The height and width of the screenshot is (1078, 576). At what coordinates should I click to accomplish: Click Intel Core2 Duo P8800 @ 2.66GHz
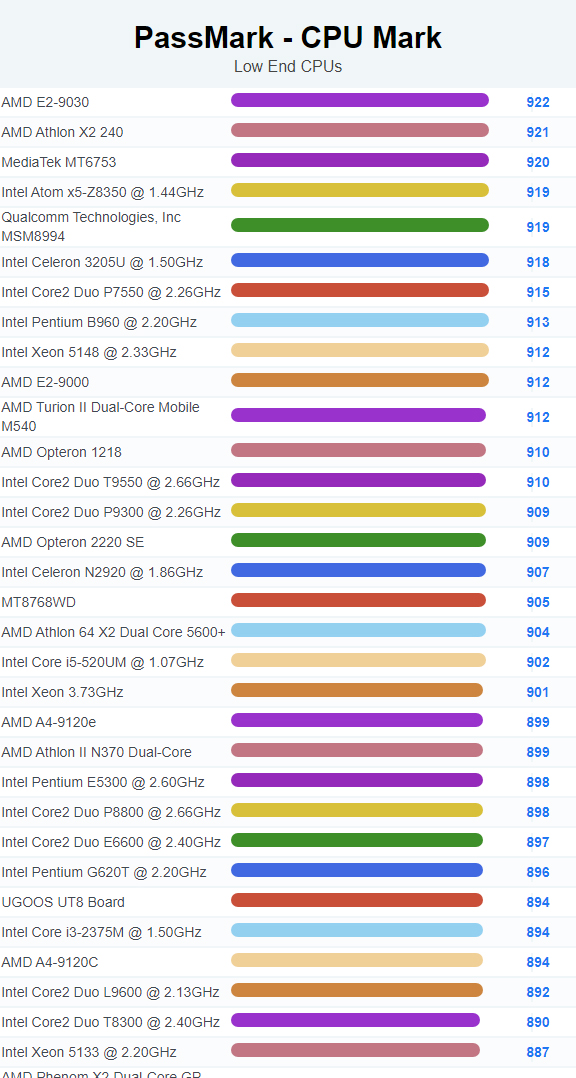pos(111,812)
